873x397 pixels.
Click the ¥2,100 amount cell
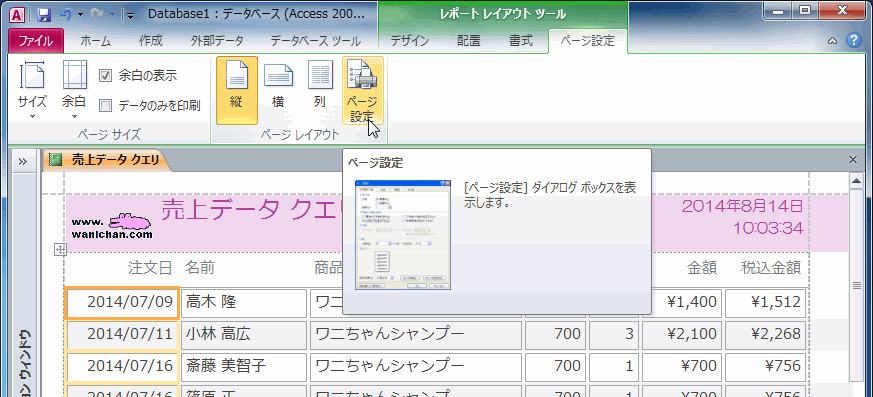point(682,335)
